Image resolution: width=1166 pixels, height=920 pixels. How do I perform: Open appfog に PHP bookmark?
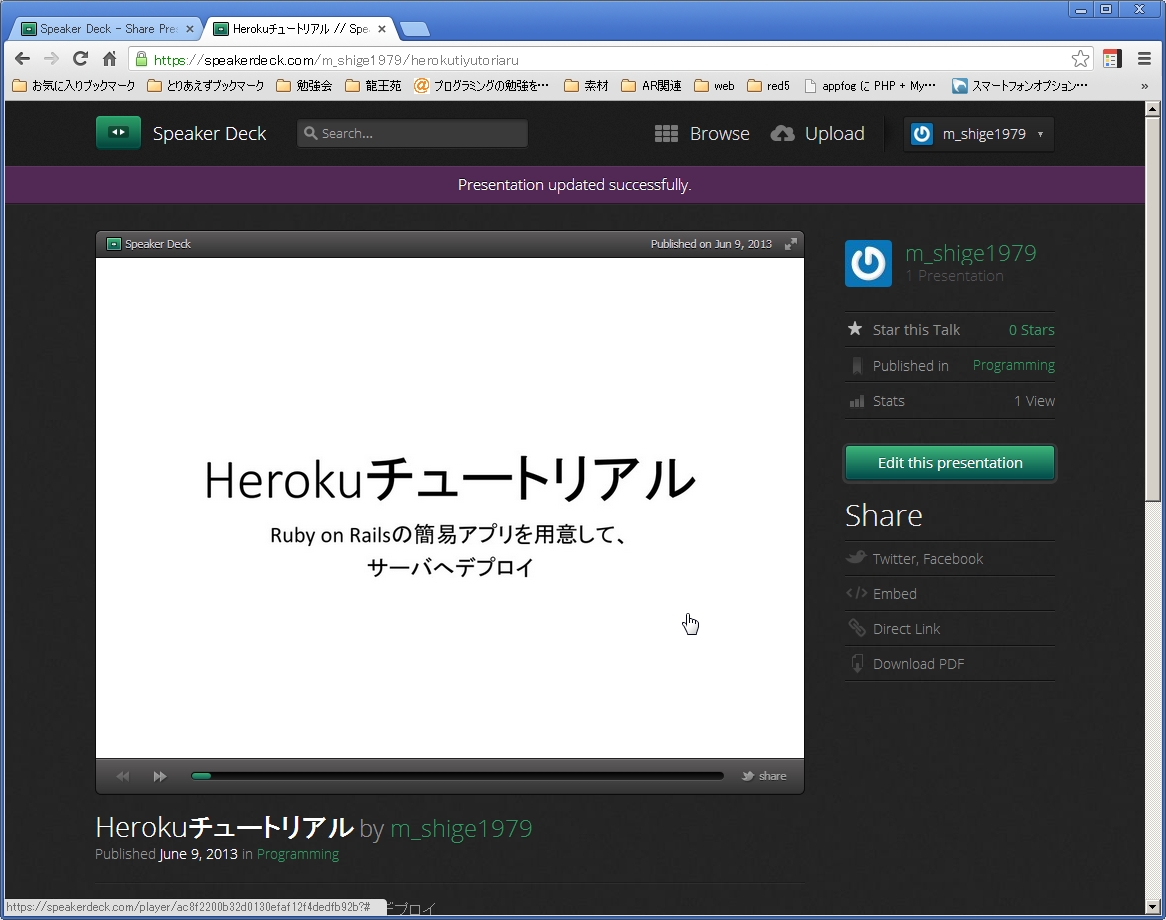click(870, 86)
